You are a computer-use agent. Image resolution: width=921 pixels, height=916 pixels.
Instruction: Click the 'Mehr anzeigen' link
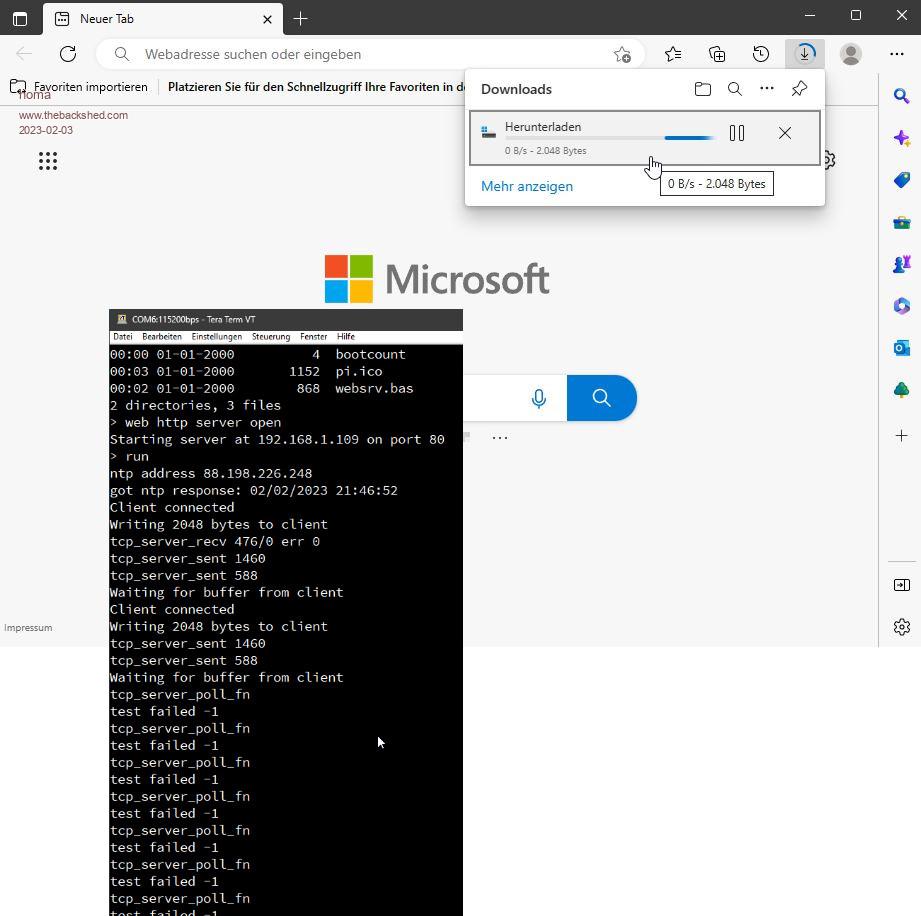pos(527,186)
